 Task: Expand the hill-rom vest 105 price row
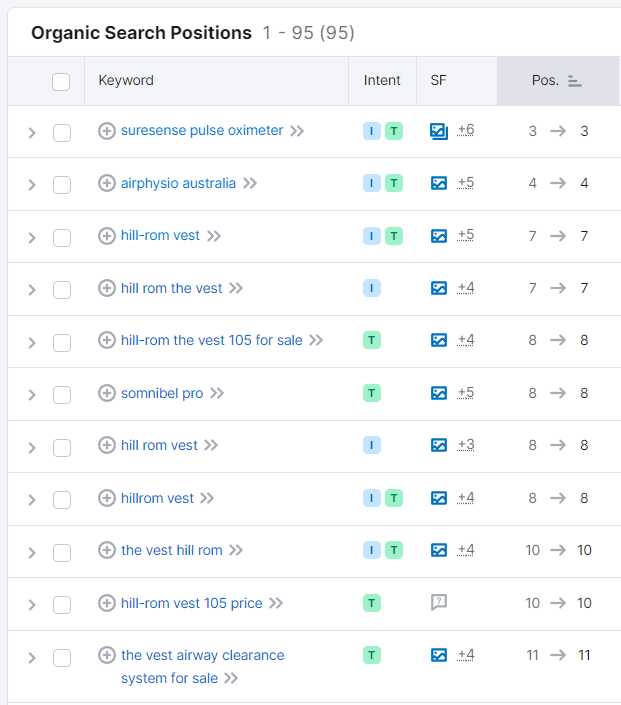click(x=32, y=605)
